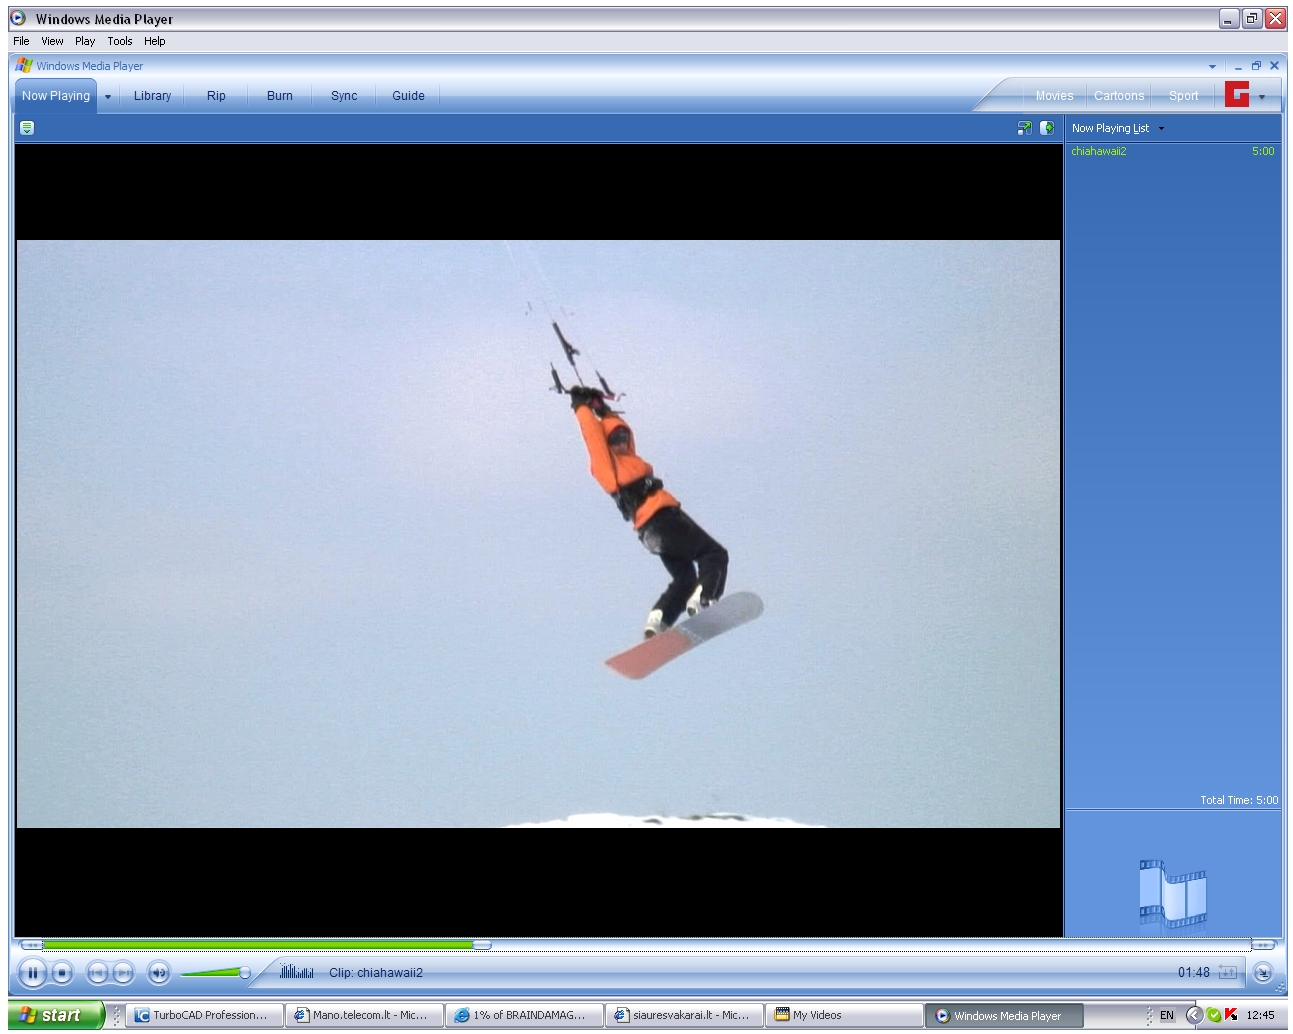Image resolution: width=1293 pixels, height=1034 pixels.
Task: Switch player to skin mode
Action: 1263,972
